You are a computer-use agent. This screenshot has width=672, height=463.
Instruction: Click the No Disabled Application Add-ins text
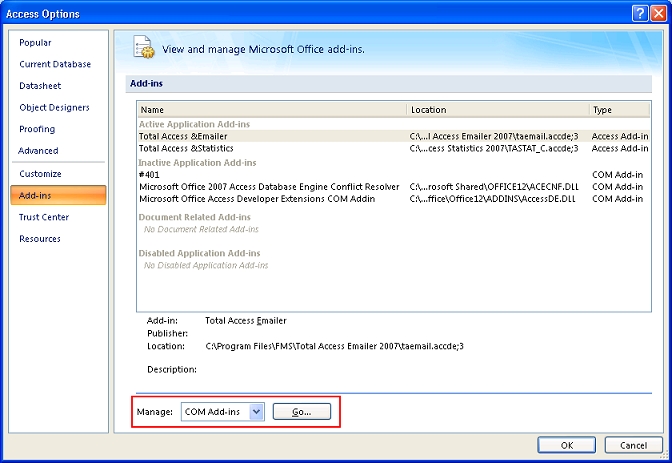[206, 265]
